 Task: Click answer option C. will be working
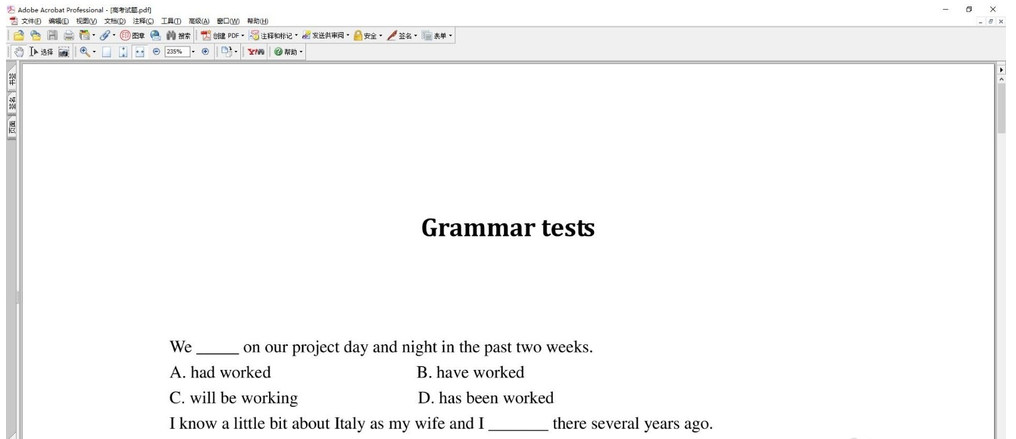click(x=234, y=398)
